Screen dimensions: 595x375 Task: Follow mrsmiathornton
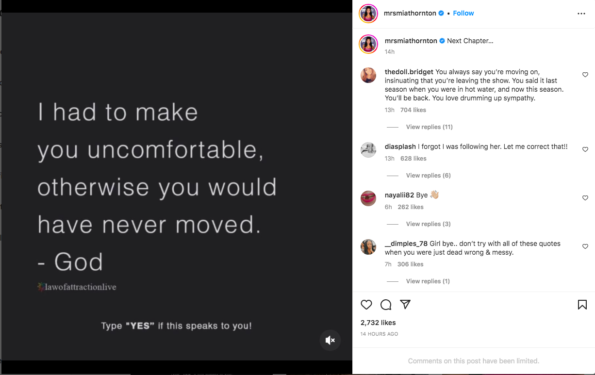click(x=463, y=13)
